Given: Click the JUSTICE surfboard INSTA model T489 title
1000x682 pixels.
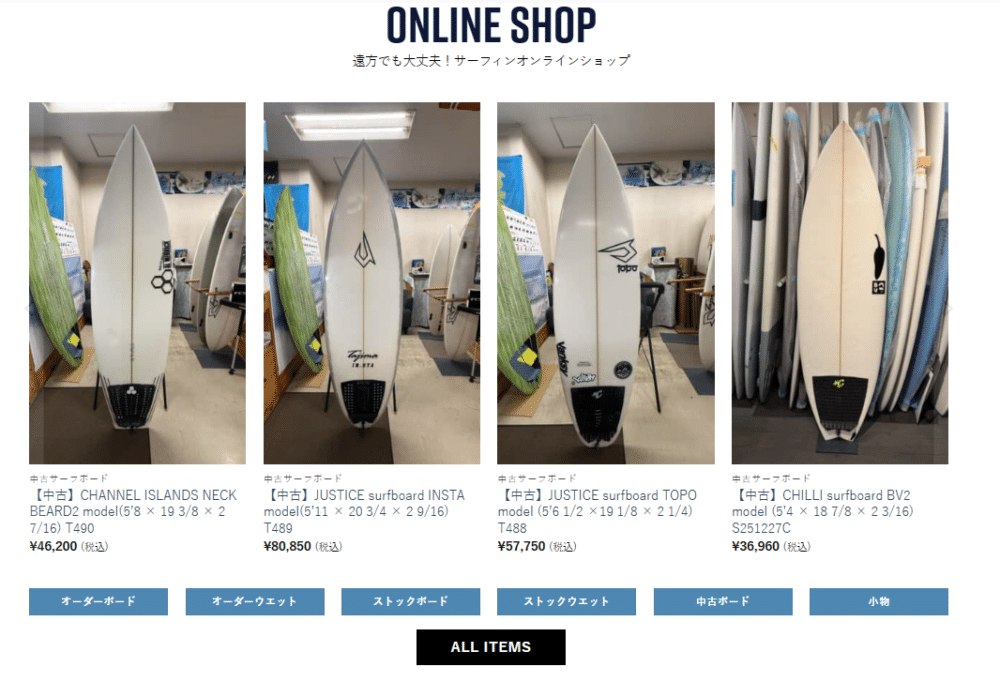Looking at the screenshot, I should pyautogui.click(x=364, y=512).
